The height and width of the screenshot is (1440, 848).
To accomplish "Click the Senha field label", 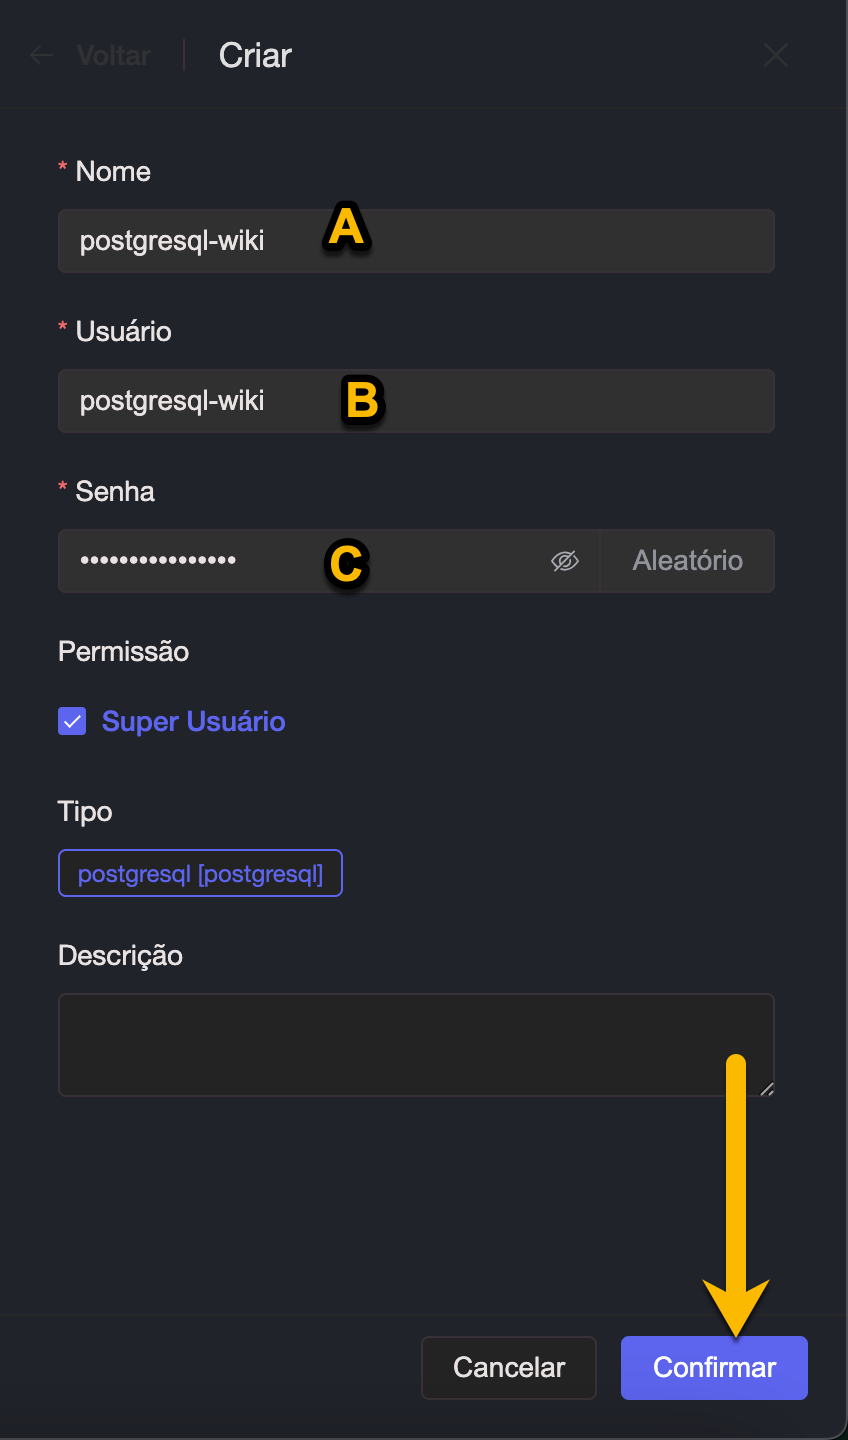I will coord(115,491).
